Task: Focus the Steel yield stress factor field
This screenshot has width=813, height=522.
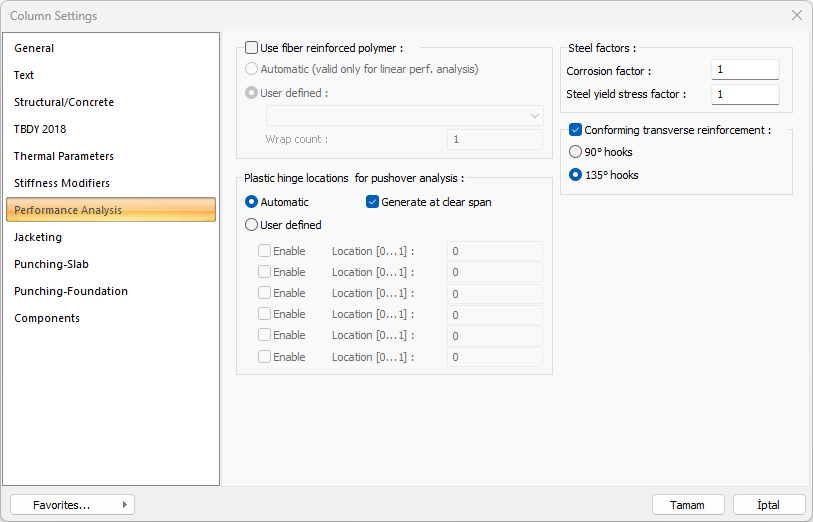Action: 745,94
